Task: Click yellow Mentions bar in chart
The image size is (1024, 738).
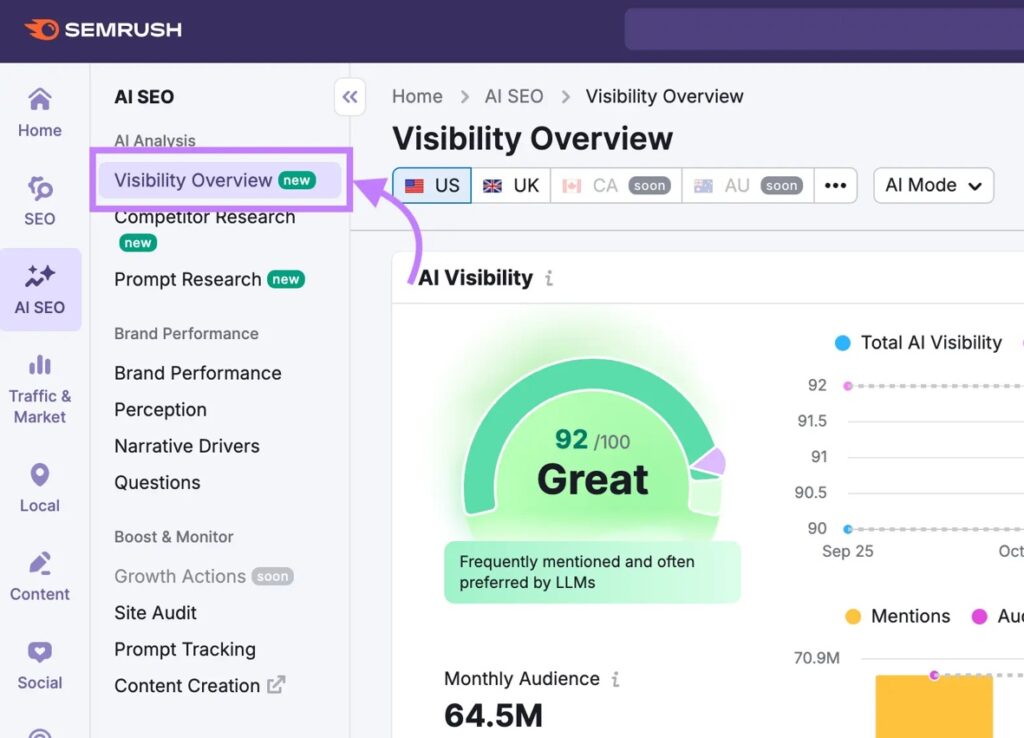Action: pyautogui.click(x=934, y=707)
